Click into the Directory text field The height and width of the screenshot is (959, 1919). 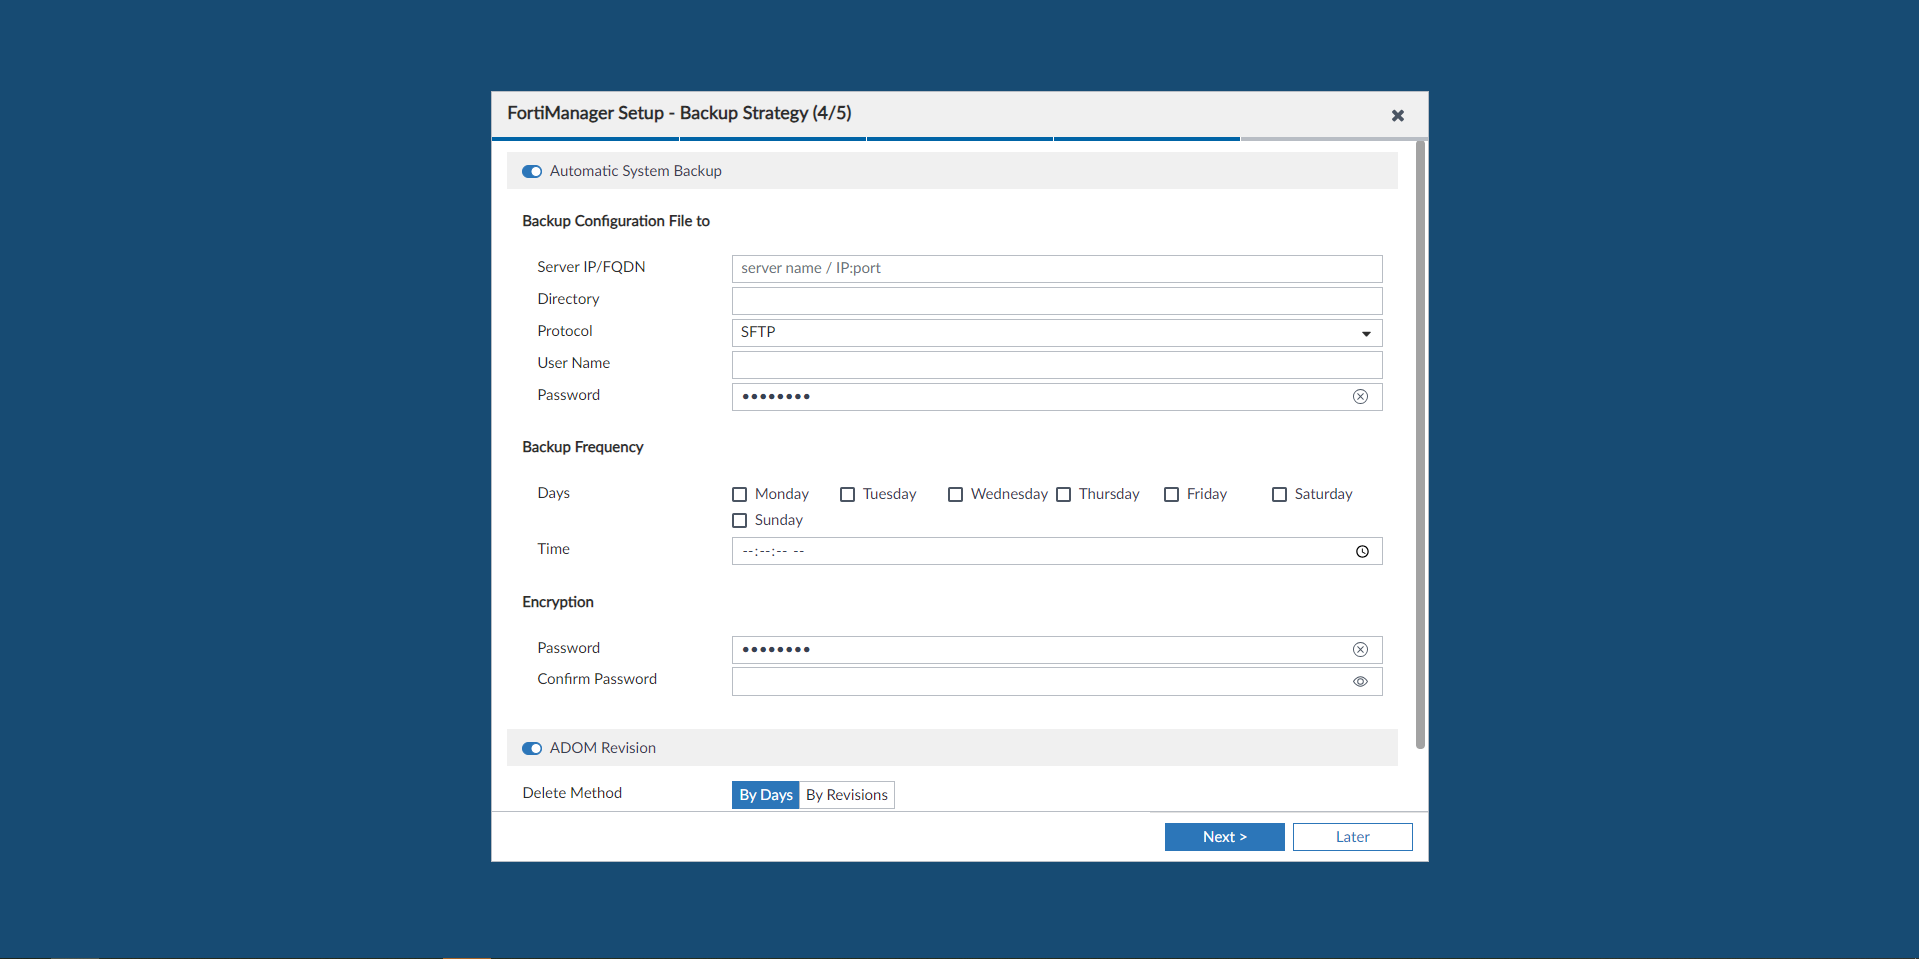[1056, 301]
